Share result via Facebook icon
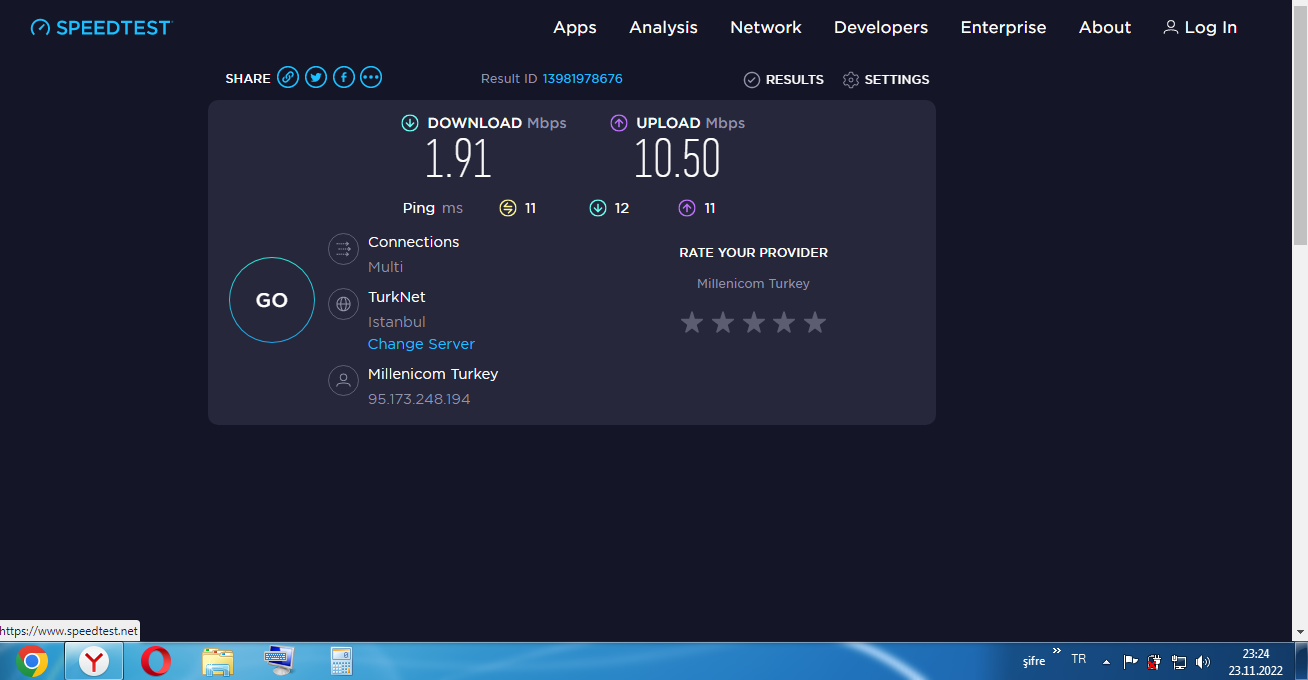 [x=344, y=78]
